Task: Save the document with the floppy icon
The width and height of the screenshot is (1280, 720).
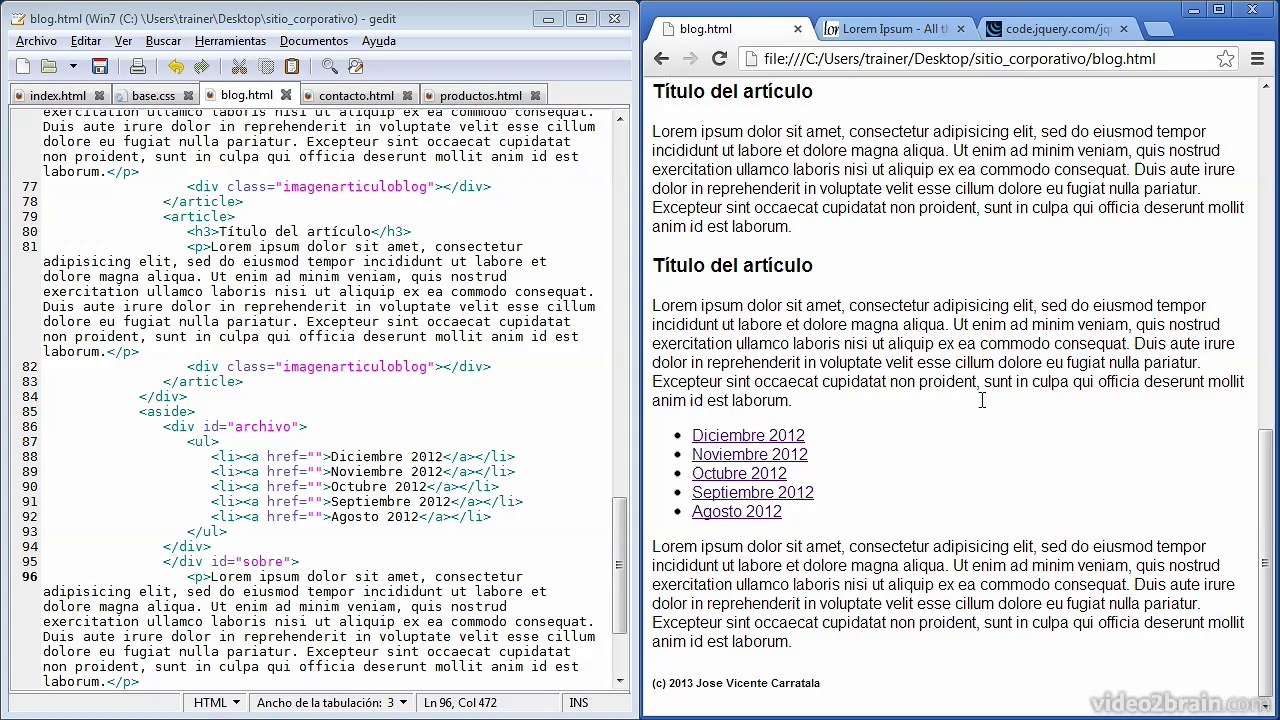Action: (100, 67)
